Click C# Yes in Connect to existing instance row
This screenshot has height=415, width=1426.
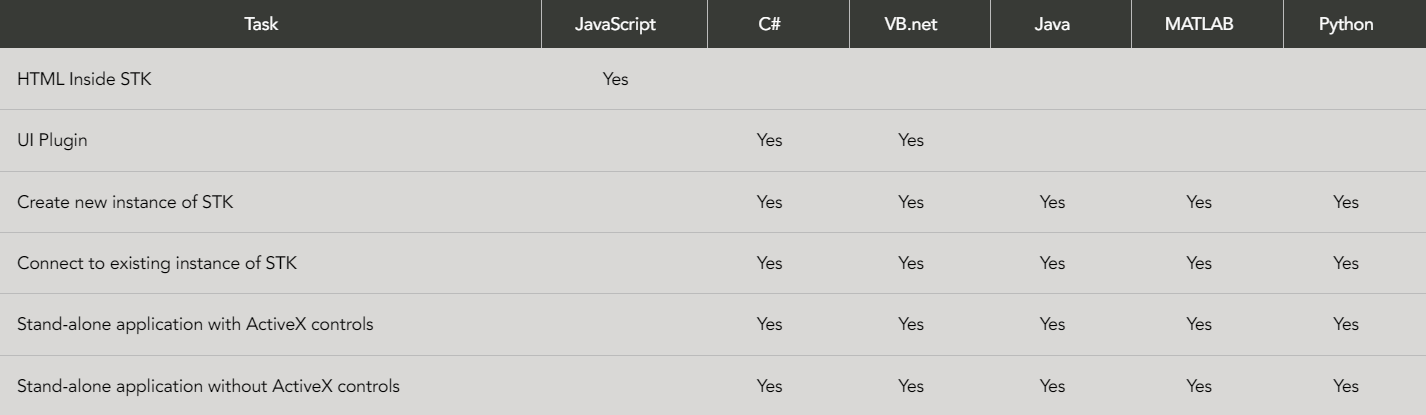(x=770, y=263)
